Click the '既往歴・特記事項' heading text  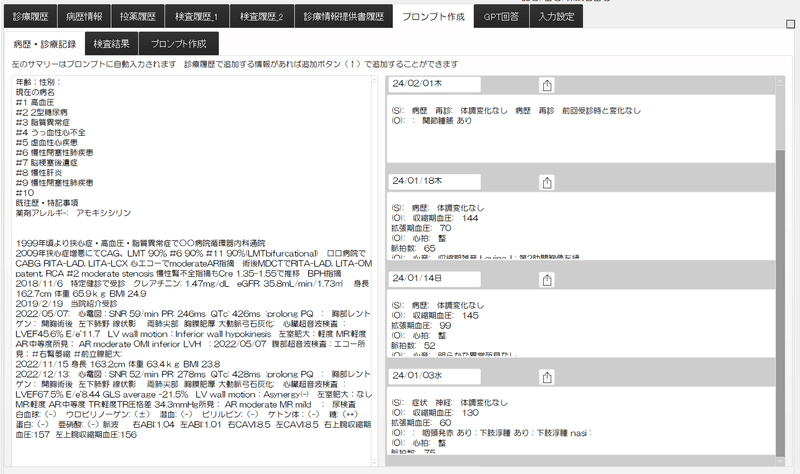click(46, 203)
